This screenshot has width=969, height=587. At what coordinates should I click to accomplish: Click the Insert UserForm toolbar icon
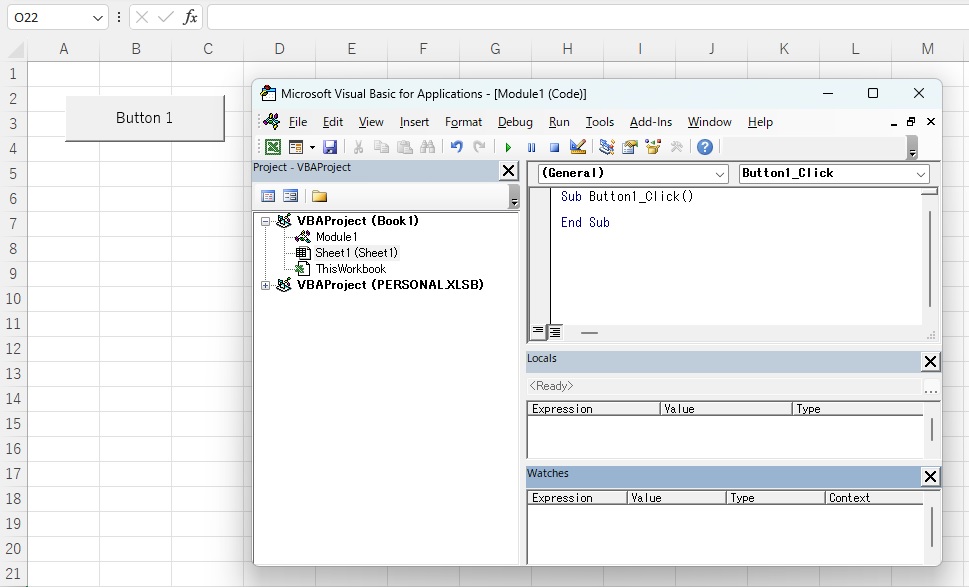[296, 147]
